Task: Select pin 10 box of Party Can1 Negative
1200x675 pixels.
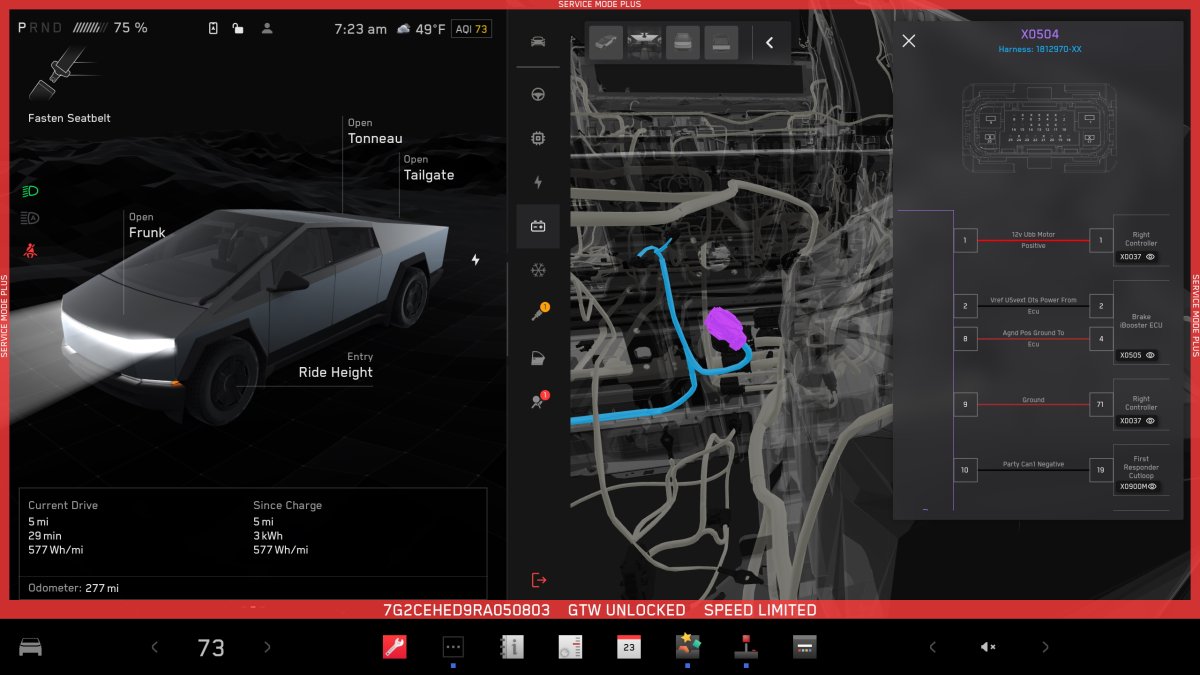Action: coord(965,470)
